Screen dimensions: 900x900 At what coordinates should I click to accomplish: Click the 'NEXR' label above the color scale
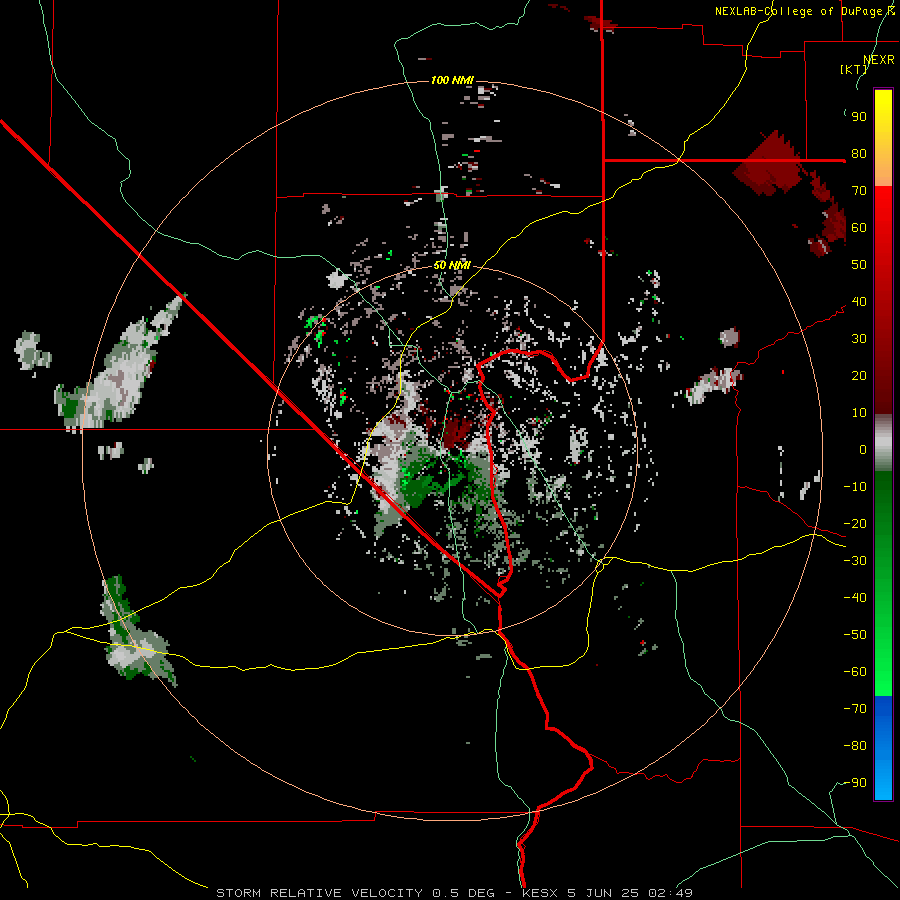point(879,60)
